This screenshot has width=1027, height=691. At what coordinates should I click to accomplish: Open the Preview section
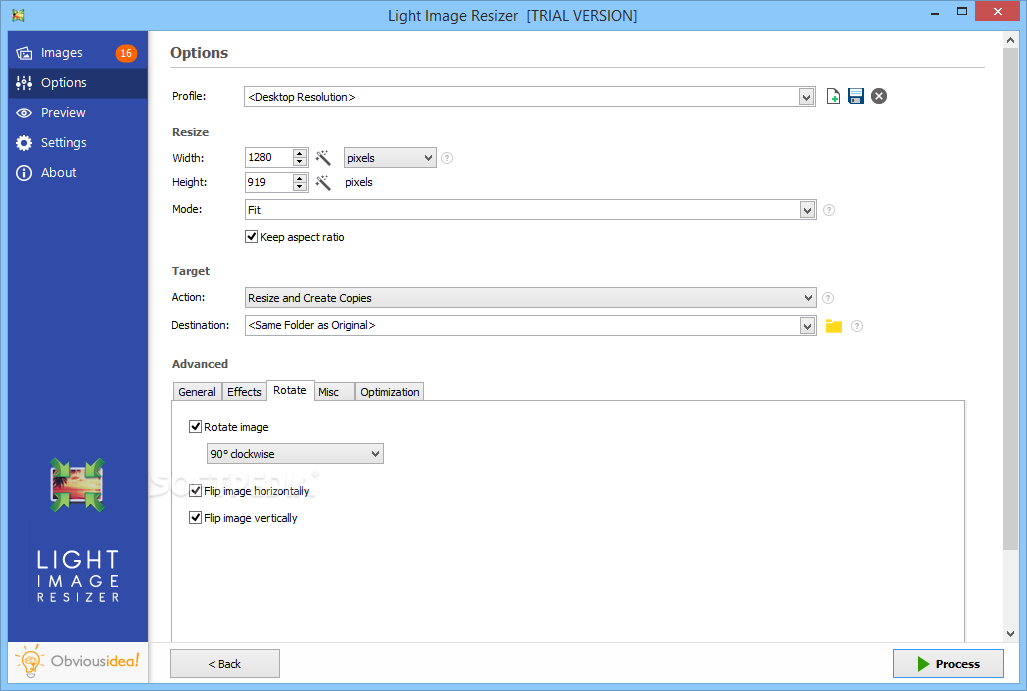(77, 113)
